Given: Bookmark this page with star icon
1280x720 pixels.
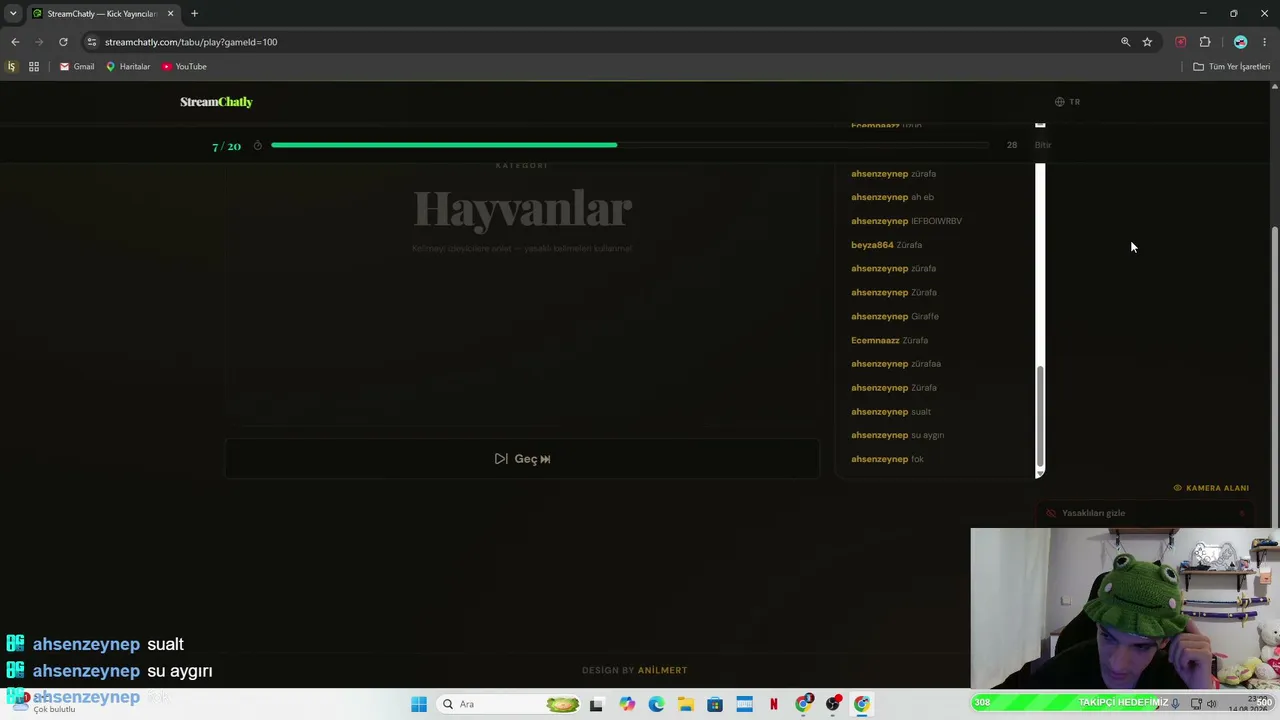Looking at the screenshot, I should tap(1147, 42).
